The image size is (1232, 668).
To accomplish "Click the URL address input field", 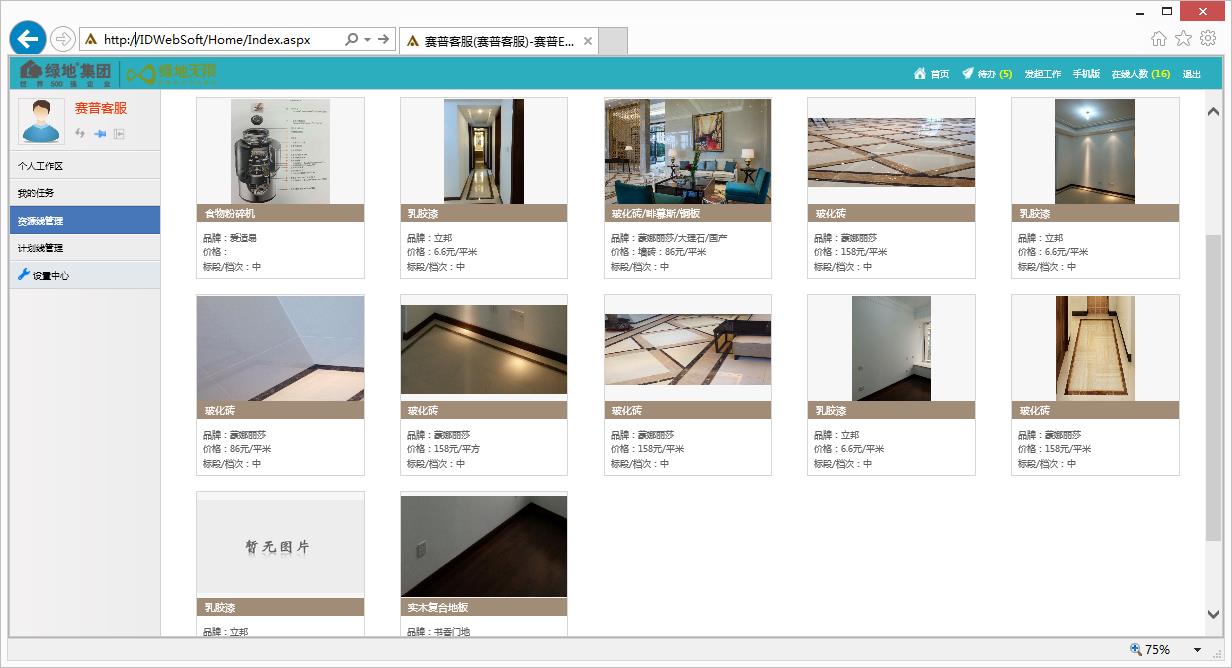I will coord(220,40).
